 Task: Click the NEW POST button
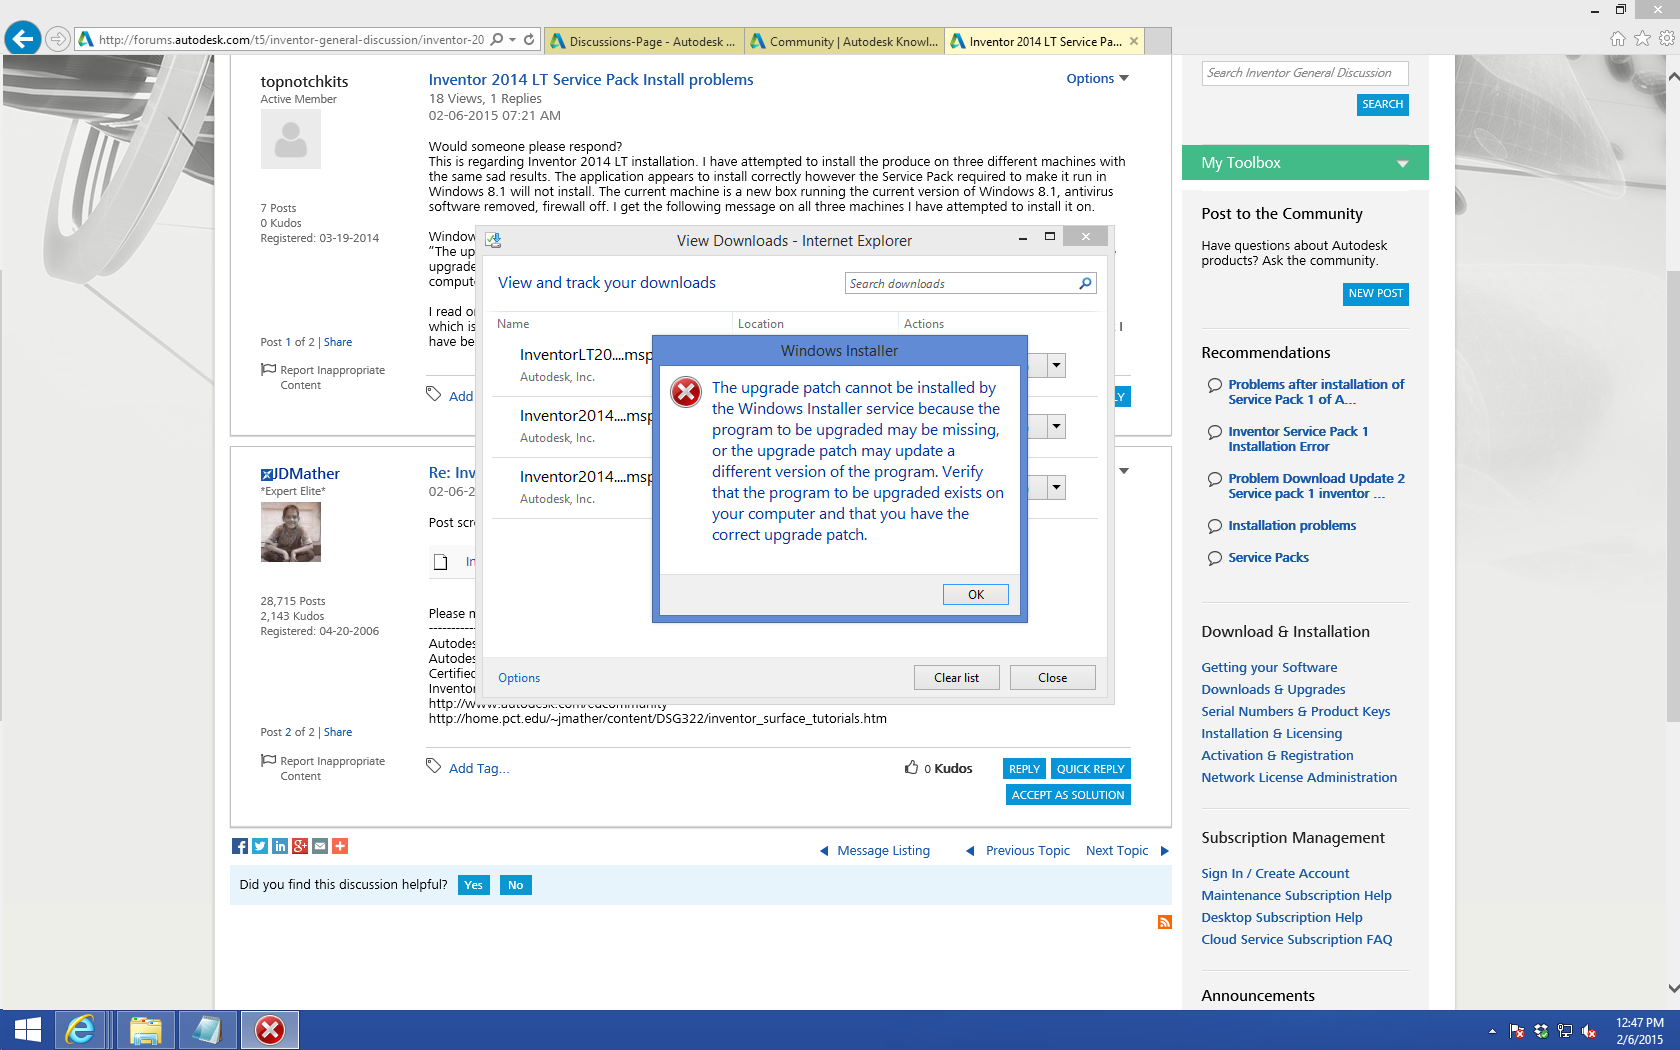pos(1376,293)
